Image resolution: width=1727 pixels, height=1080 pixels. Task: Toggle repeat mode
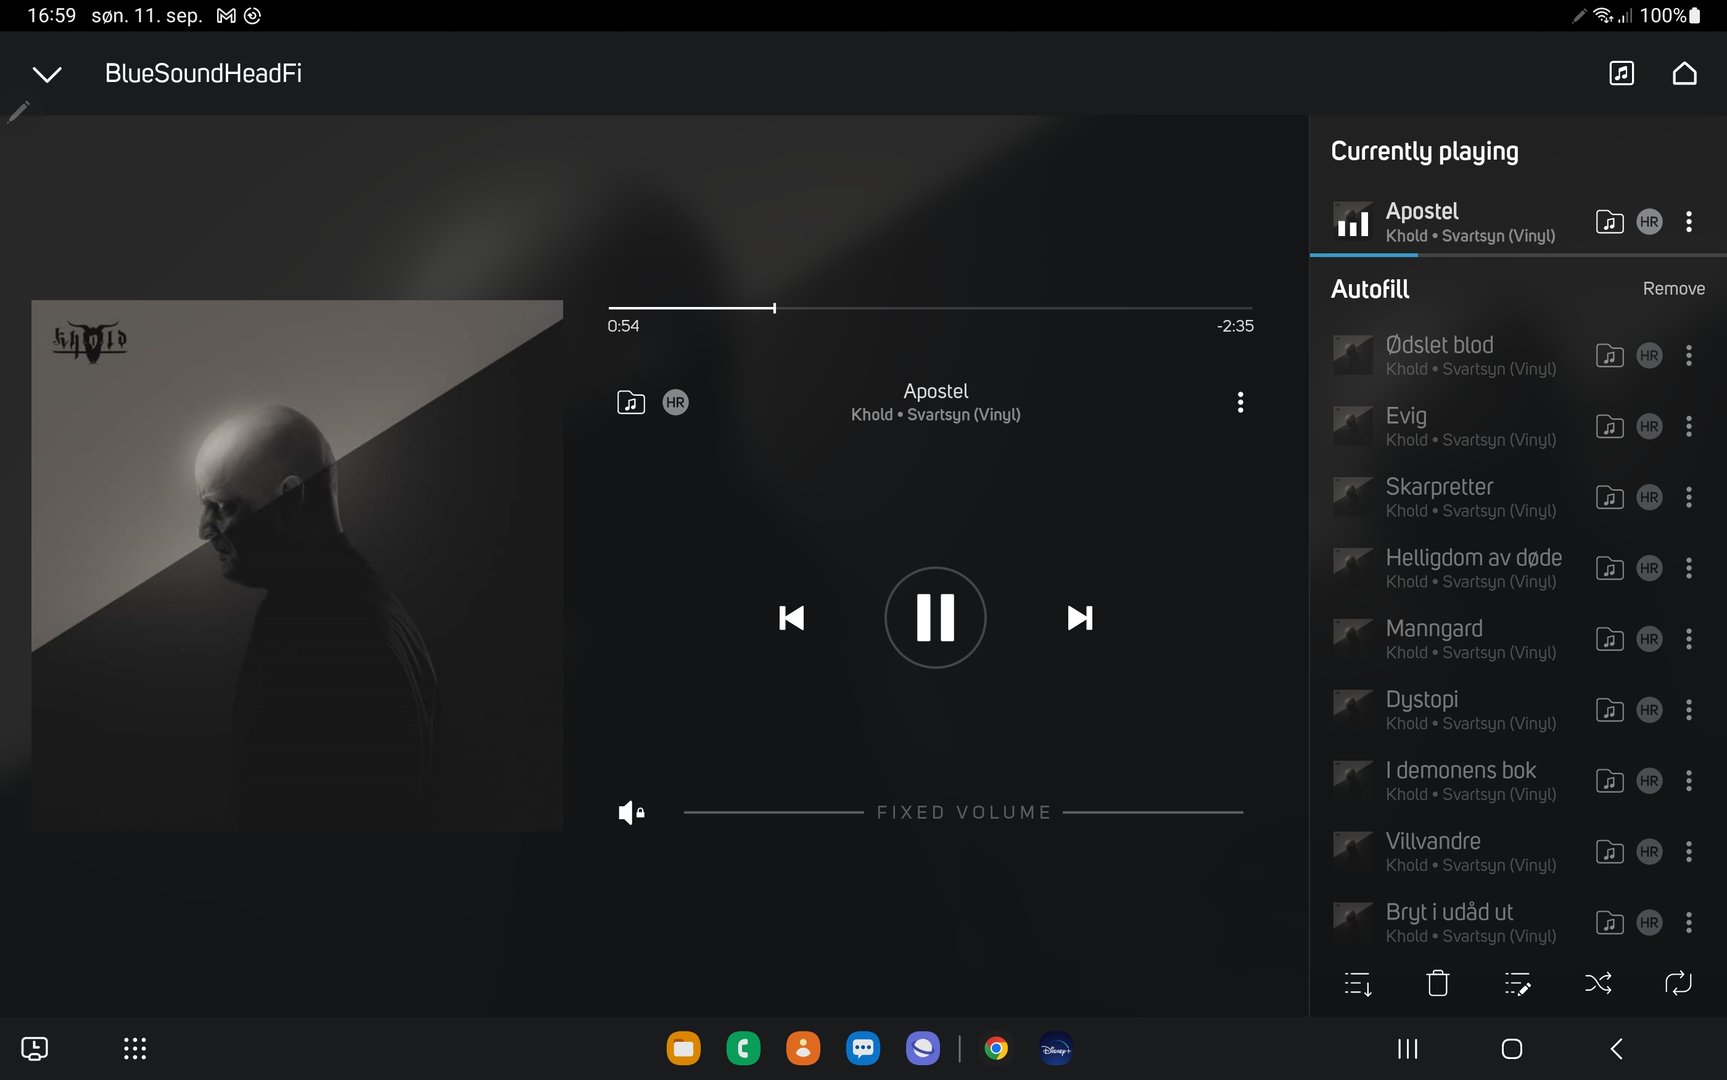(1678, 984)
